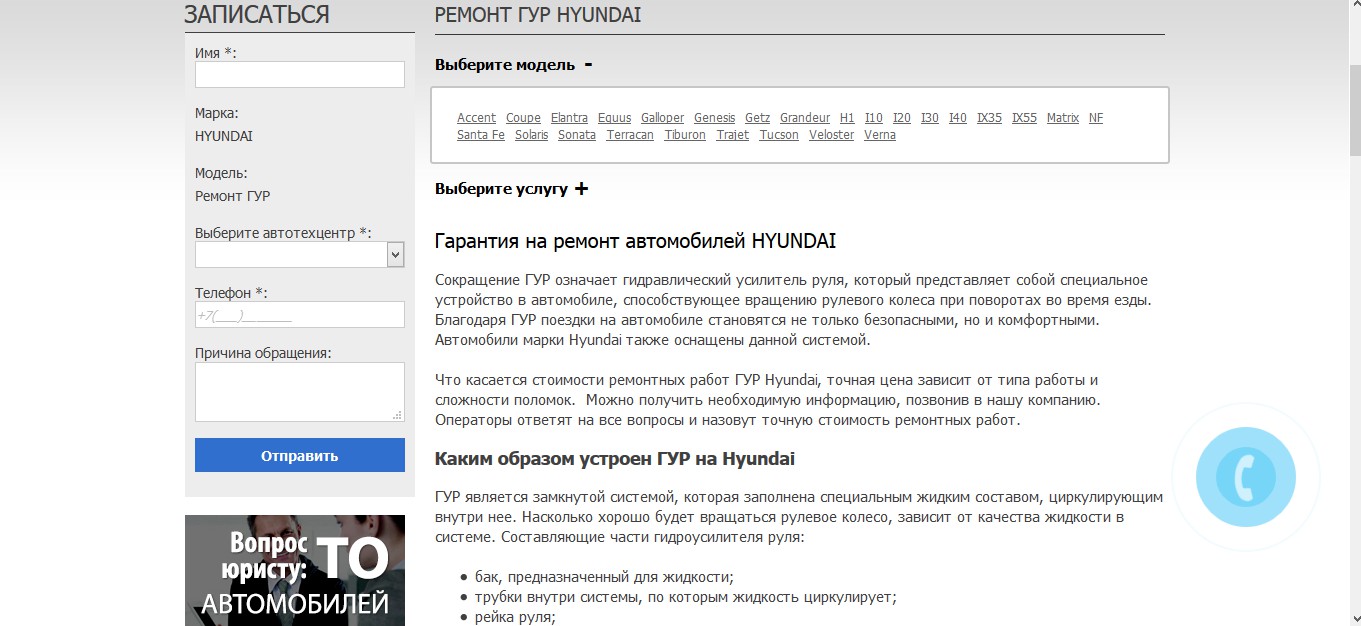The width and height of the screenshot is (1361, 626).
Task: Select the Equus model link
Action: tap(614, 118)
